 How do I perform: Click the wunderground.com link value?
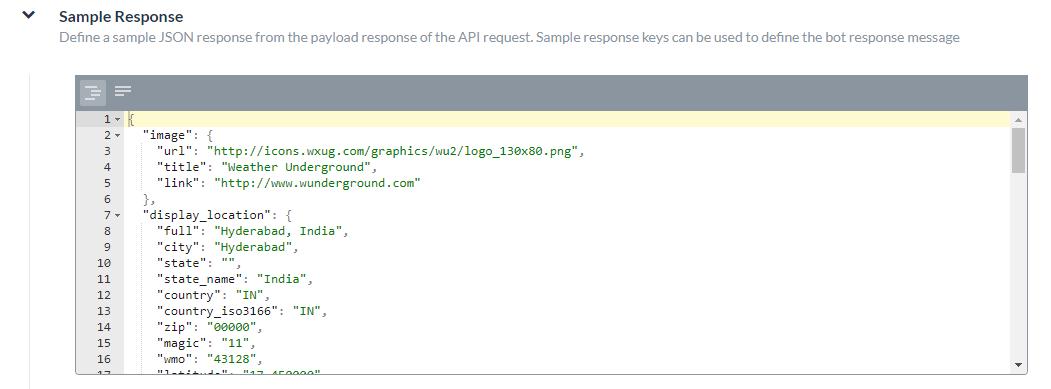tap(317, 183)
